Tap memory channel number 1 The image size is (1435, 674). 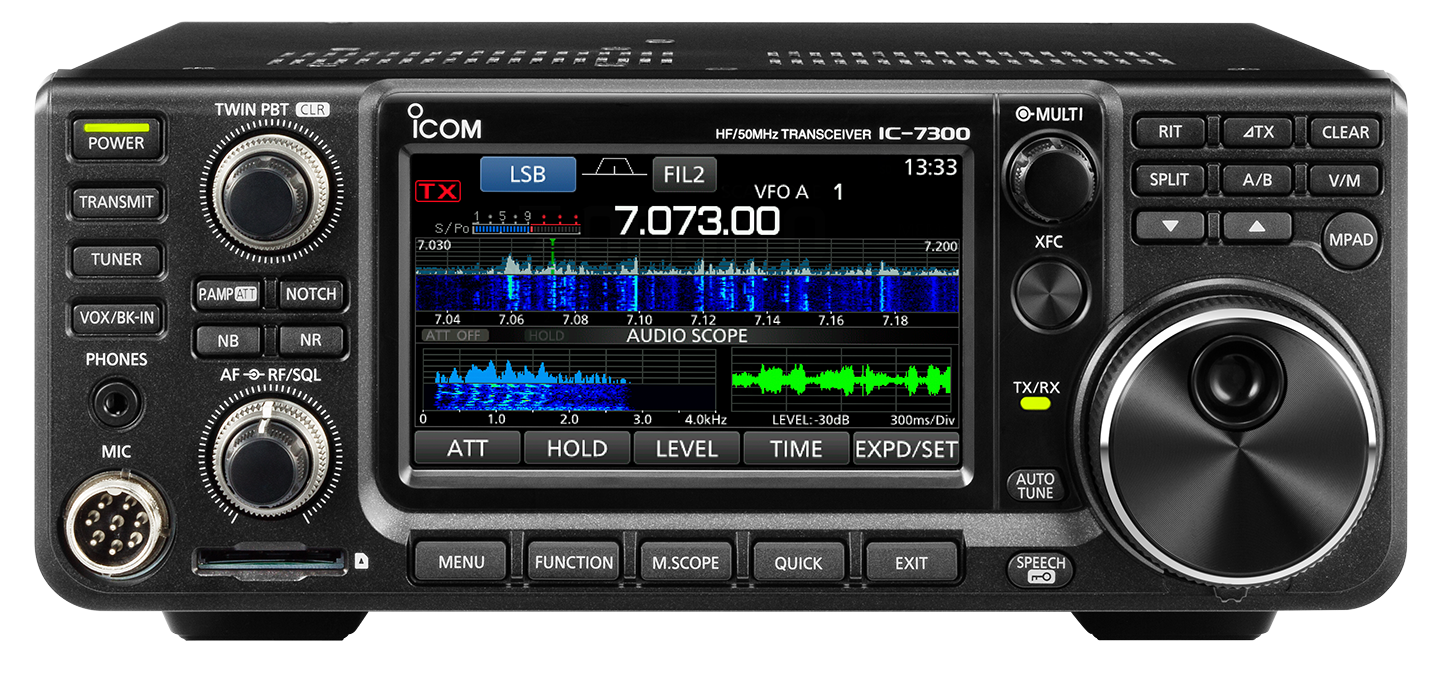click(x=839, y=192)
